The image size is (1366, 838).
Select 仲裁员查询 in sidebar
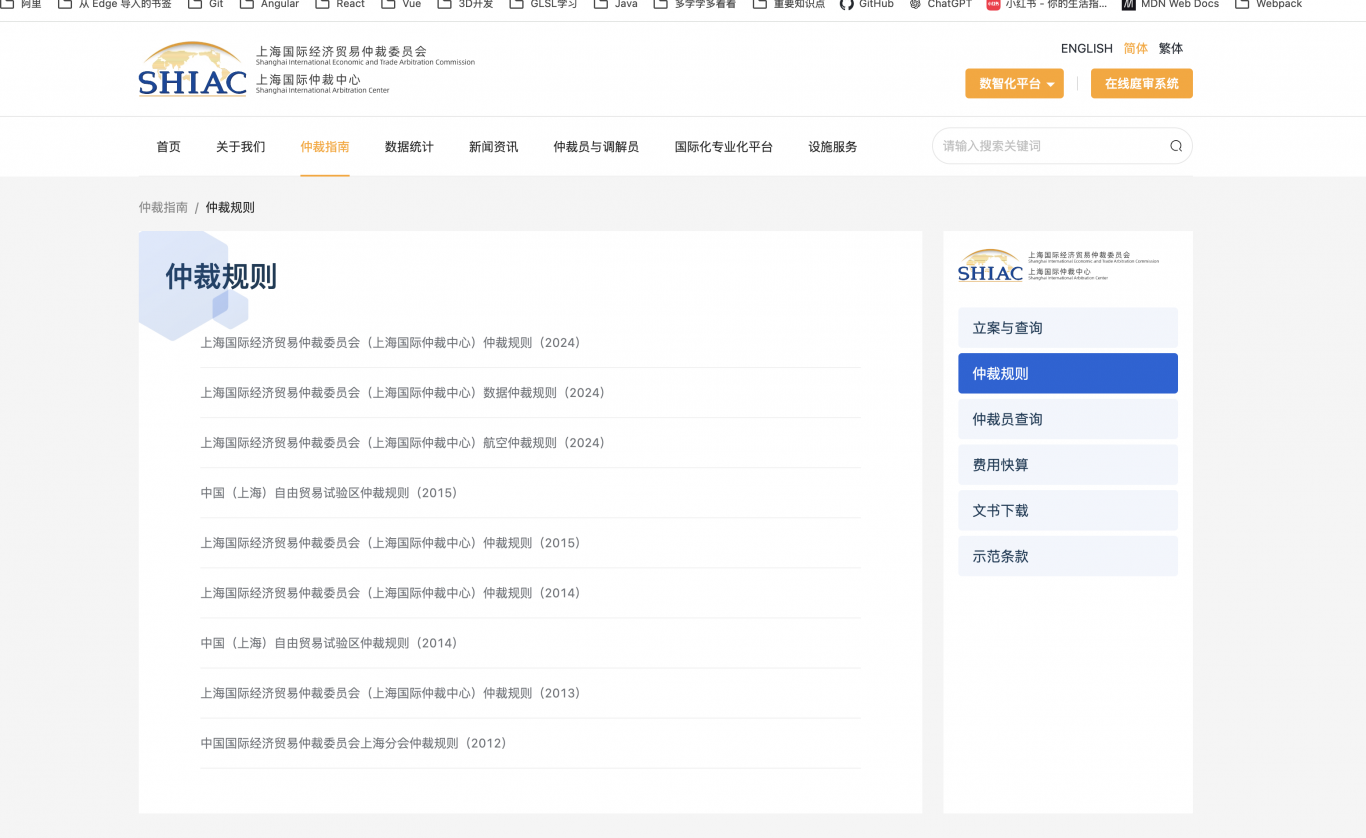(x=1068, y=419)
